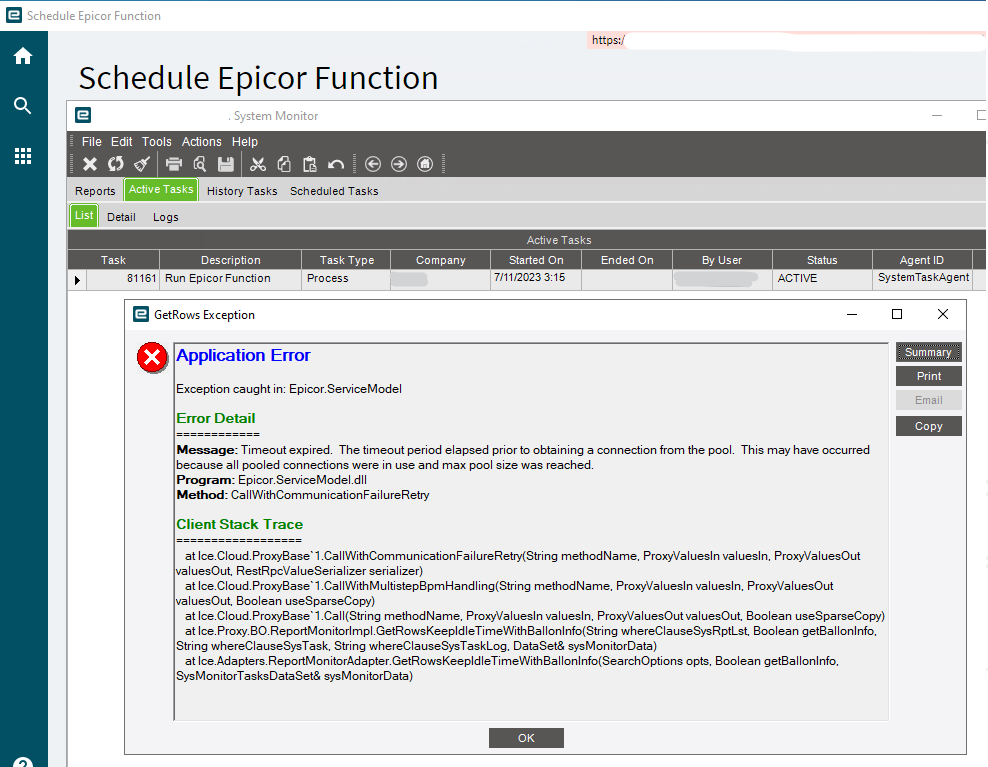Click the '7/11/2023 3:15' started on cell

click(x=536, y=278)
